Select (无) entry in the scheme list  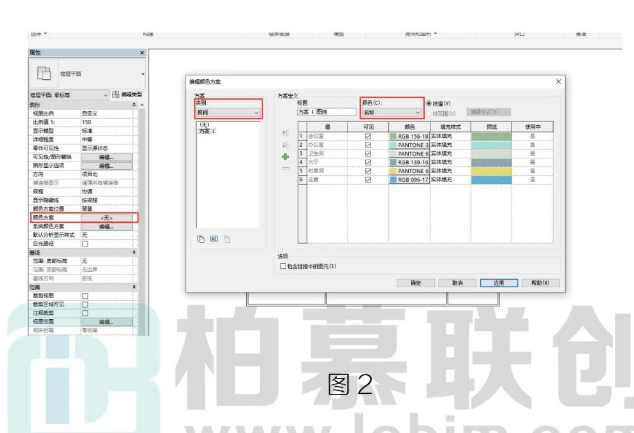coord(205,125)
